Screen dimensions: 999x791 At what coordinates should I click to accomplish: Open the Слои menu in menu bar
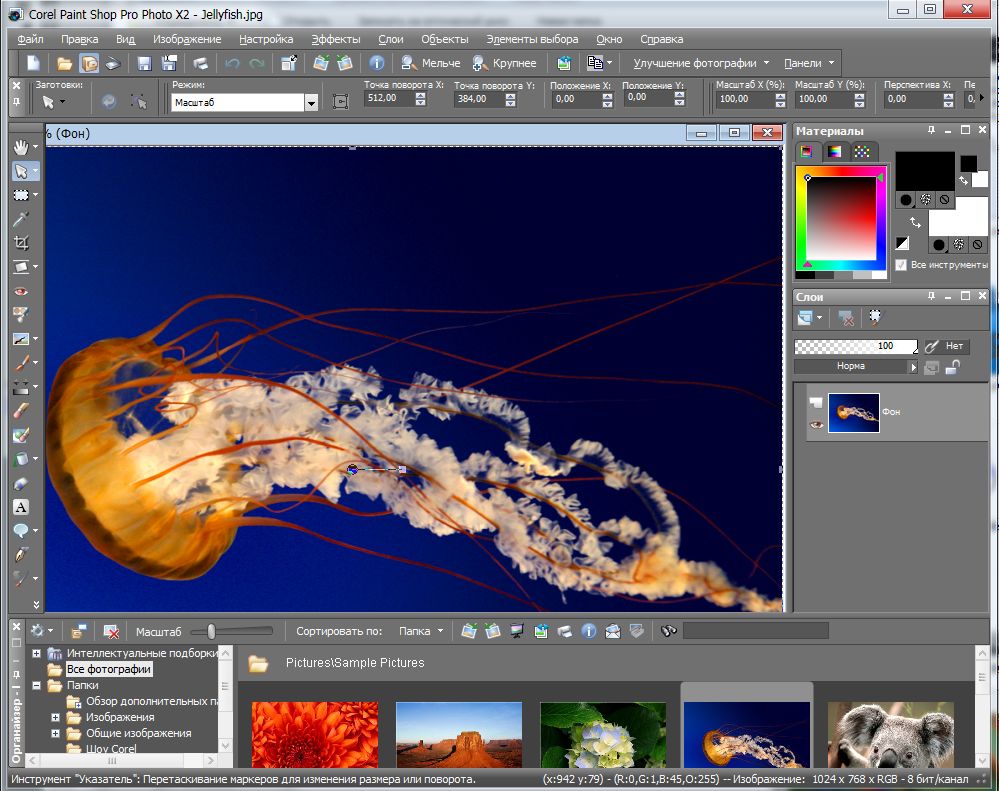[x=390, y=39]
